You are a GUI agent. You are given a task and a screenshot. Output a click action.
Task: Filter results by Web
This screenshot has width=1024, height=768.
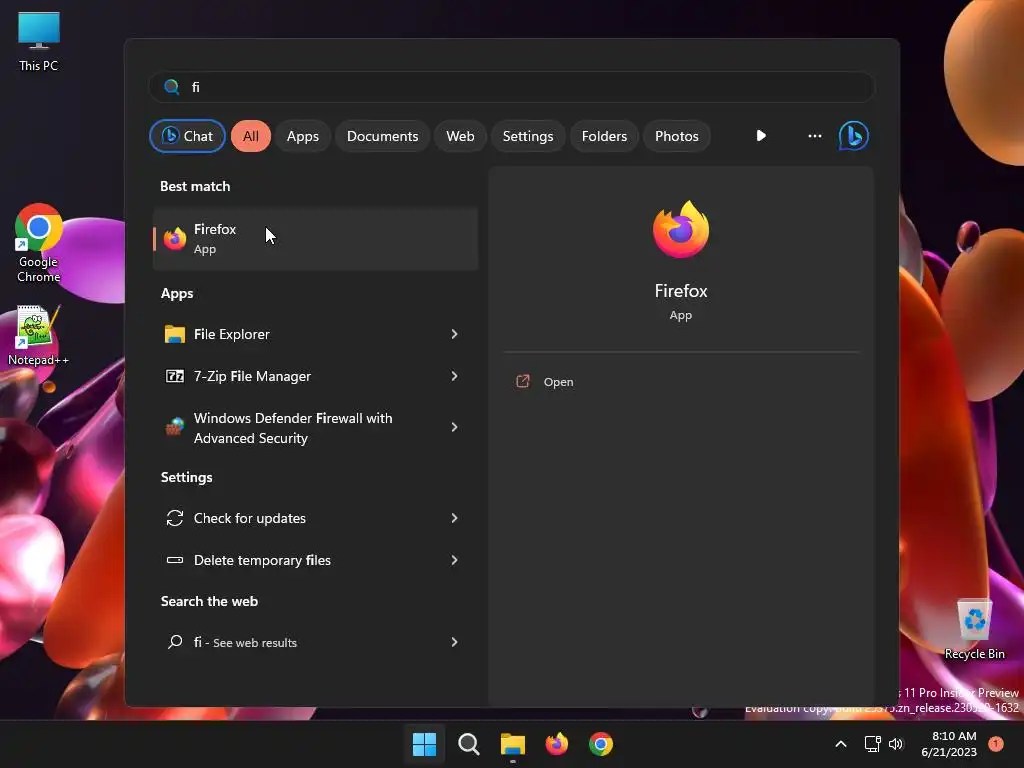click(460, 136)
